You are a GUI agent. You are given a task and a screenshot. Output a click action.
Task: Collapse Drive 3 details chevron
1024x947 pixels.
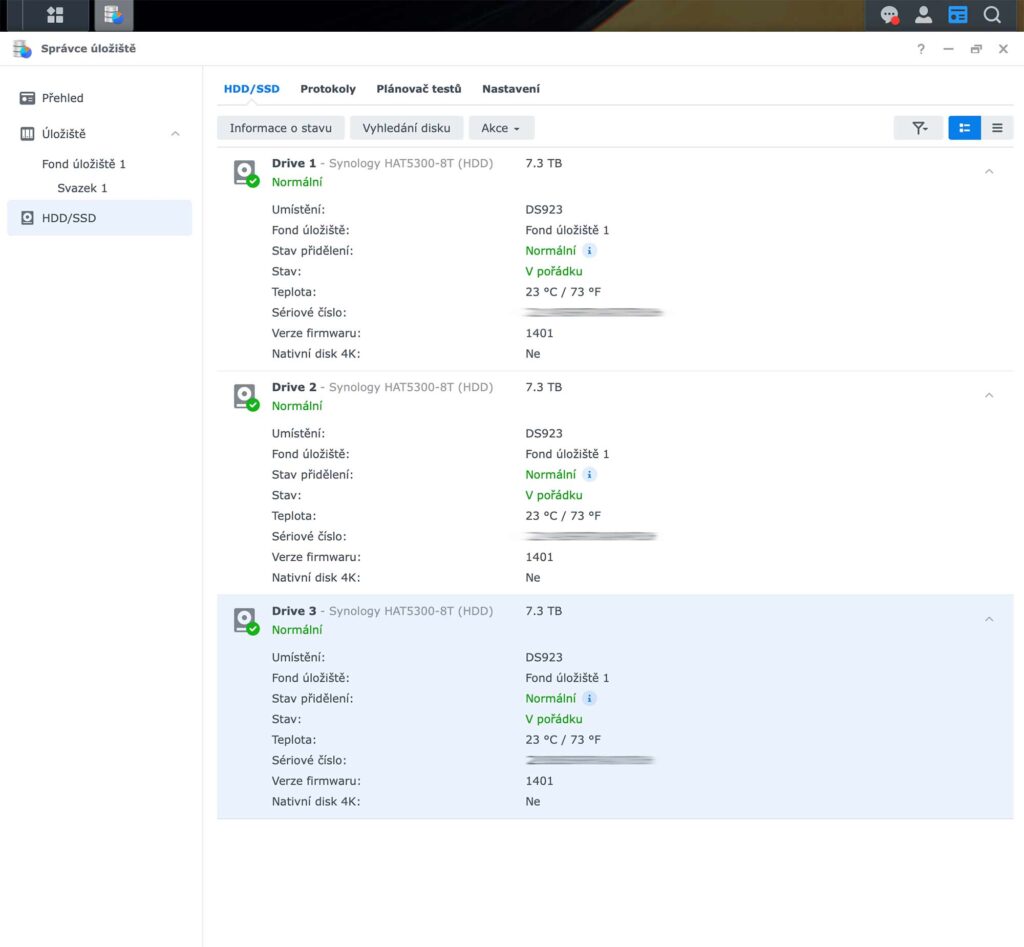(989, 620)
